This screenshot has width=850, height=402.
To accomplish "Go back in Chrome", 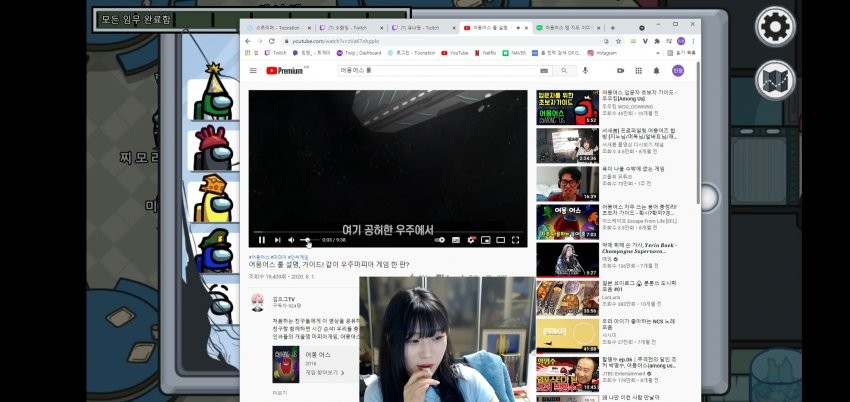I will (x=248, y=41).
